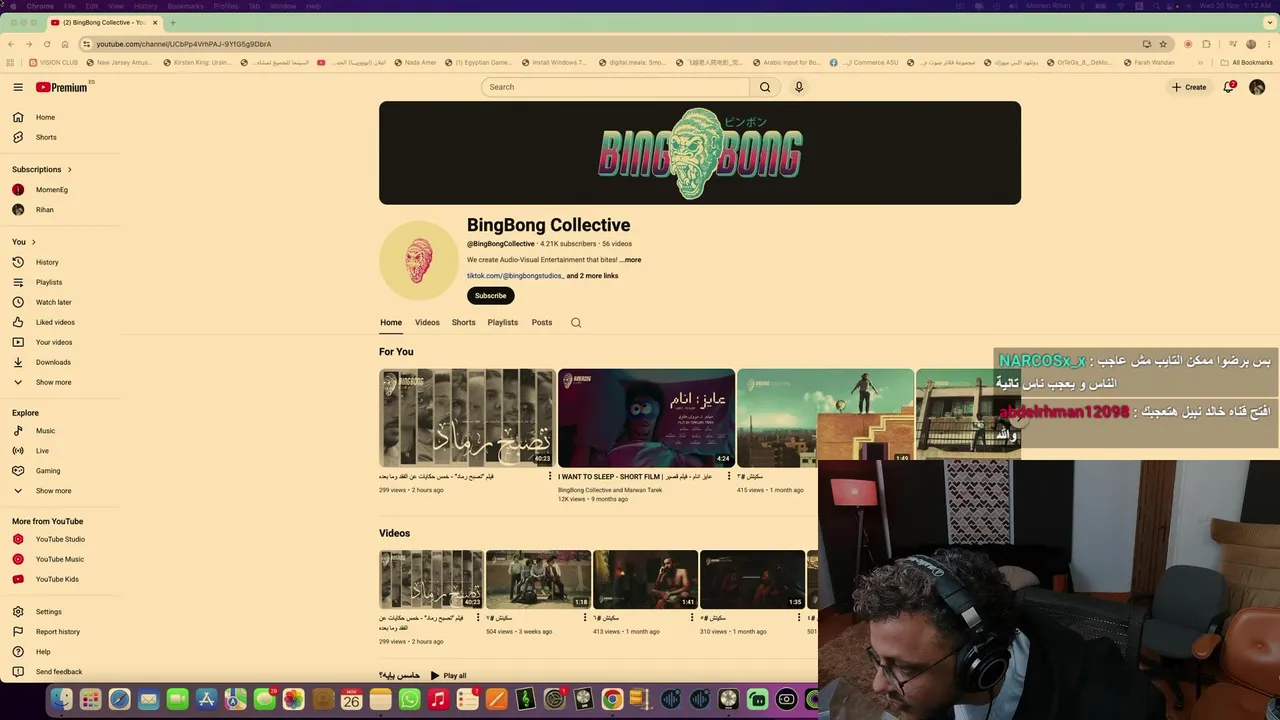Image resolution: width=1280 pixels, height=720 pixels.
Task: Open YouTube Music link
Action: pos(60,559)
